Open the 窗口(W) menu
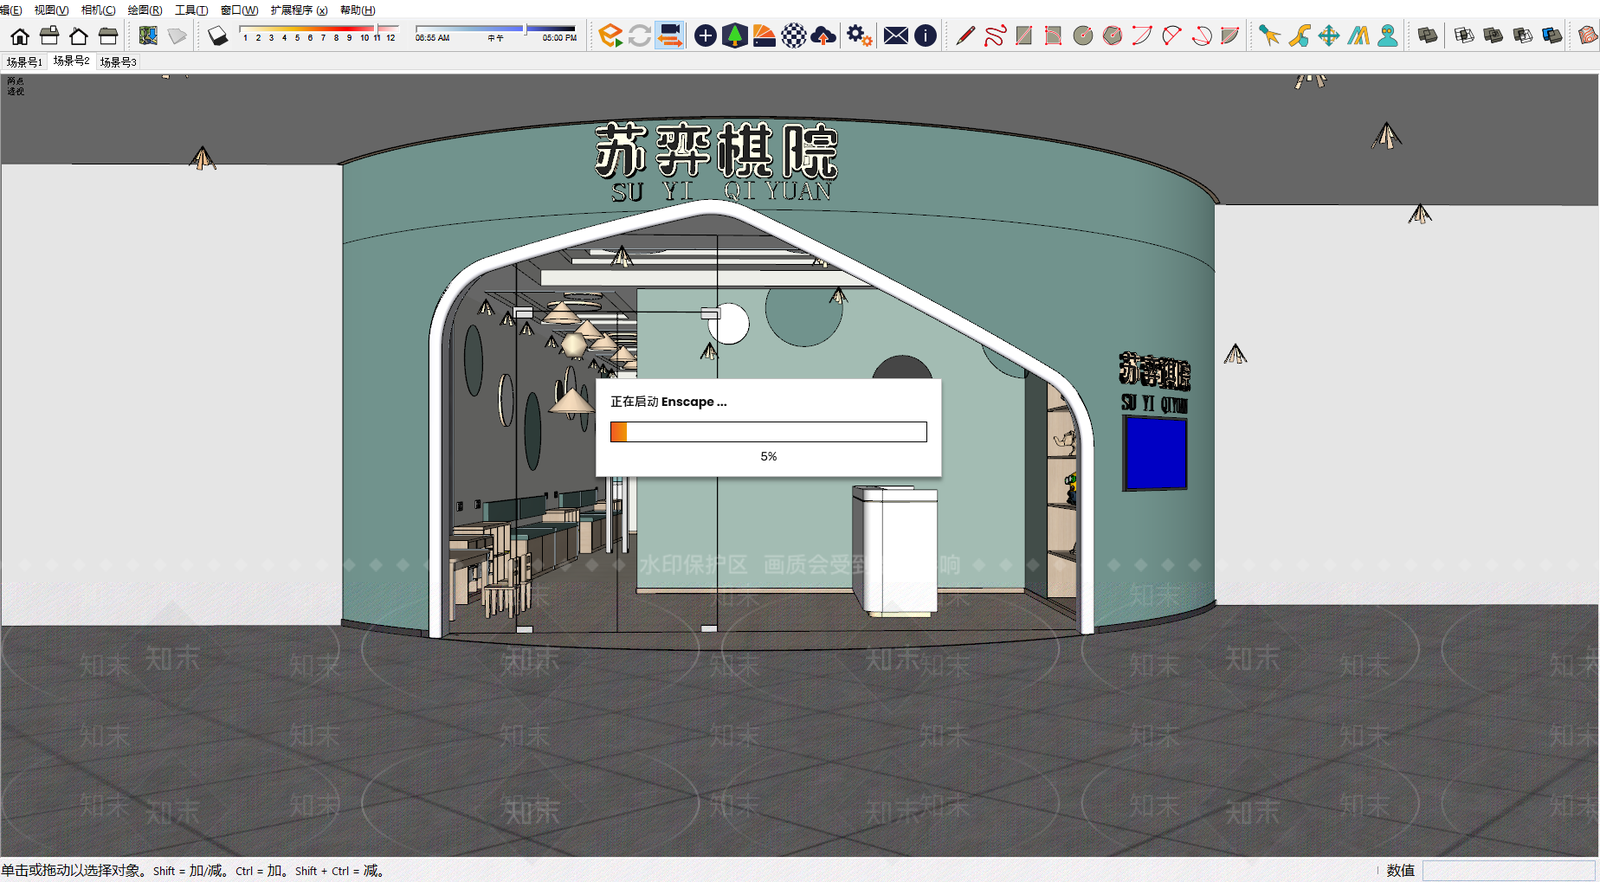The height and width of the screenshot is (882, 1600). [239, 10]
